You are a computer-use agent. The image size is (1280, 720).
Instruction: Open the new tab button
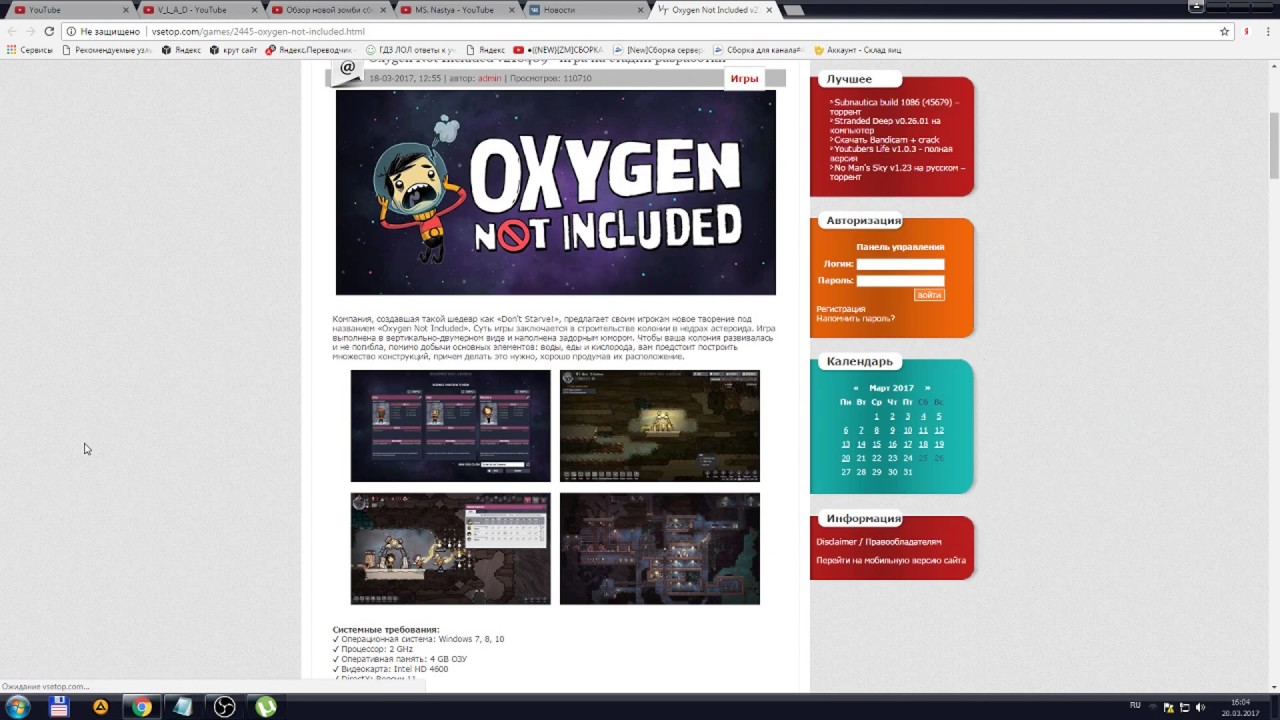tap(793, 10)
